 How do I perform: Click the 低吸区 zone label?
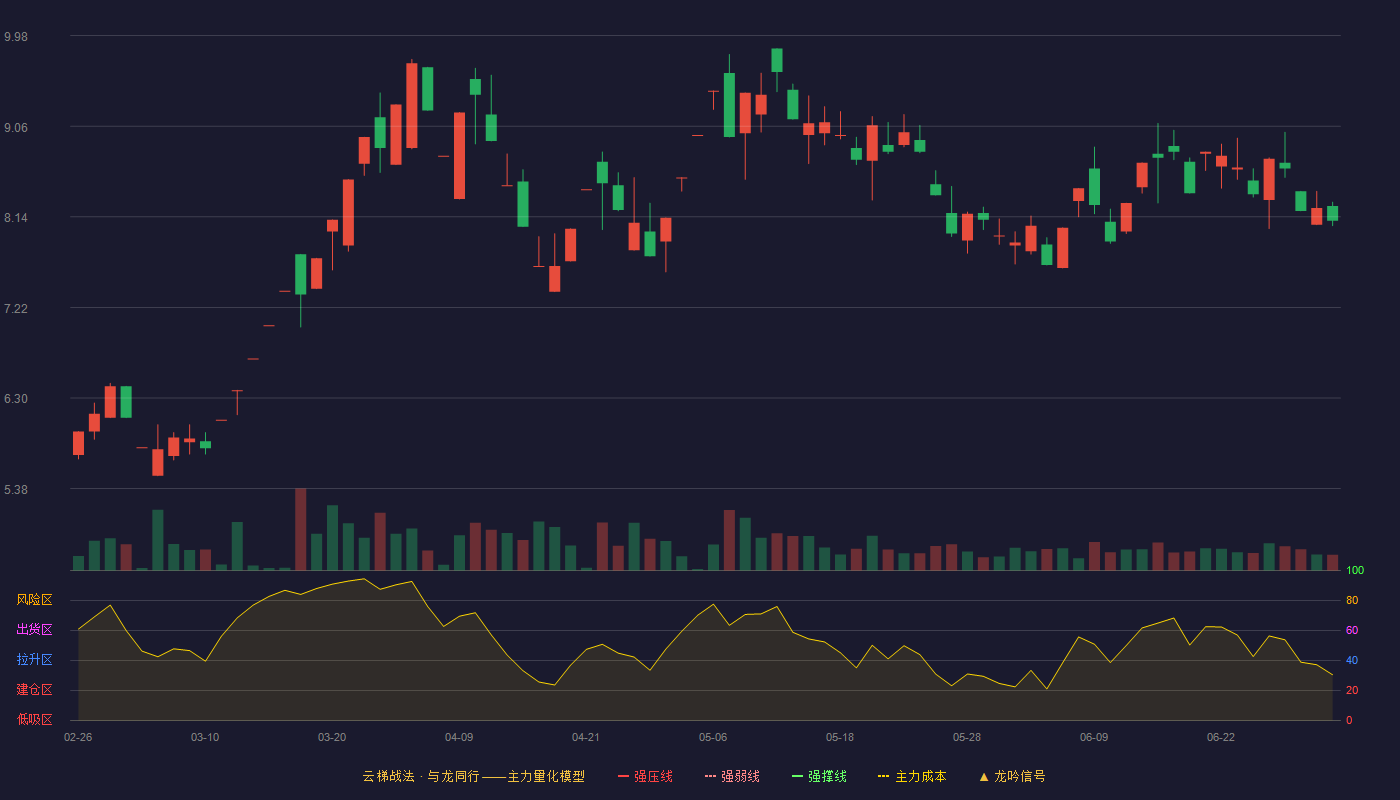coord(35,720)
